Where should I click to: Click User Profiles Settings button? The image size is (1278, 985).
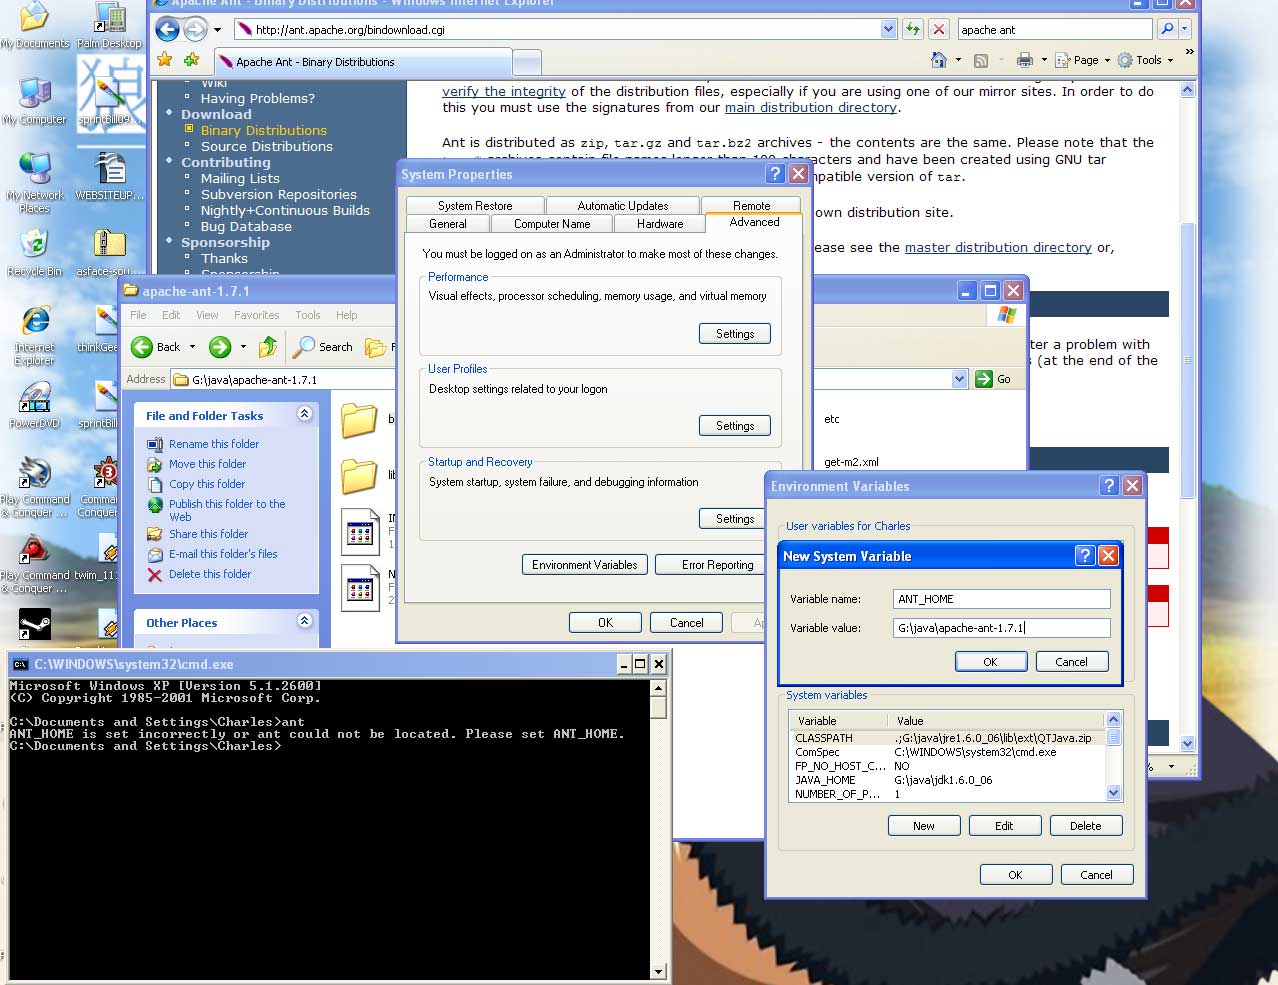point(735,426)
